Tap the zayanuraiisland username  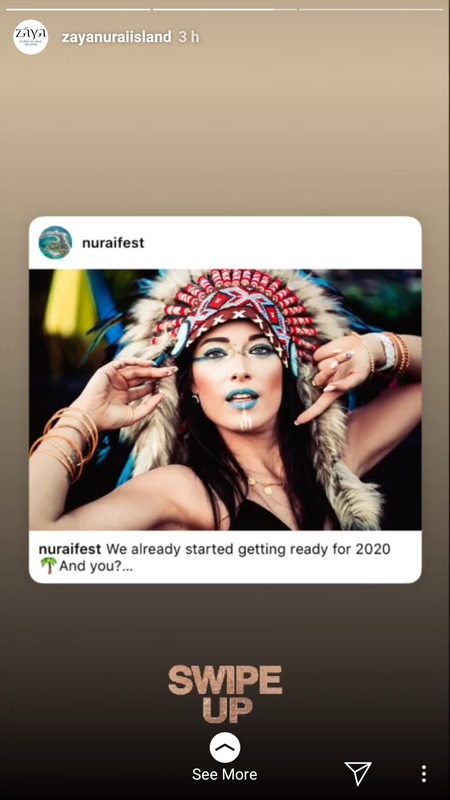(116, 37)
